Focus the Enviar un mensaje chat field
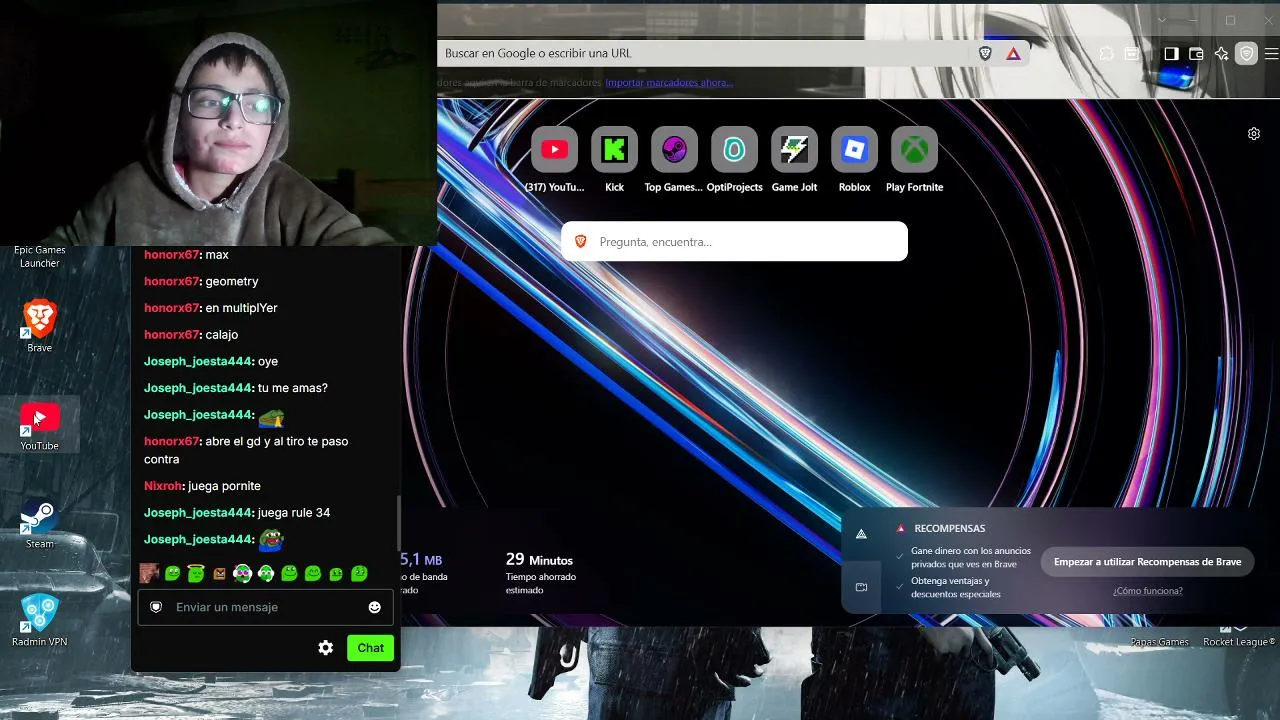1280x720 pixels. (265, 607)
